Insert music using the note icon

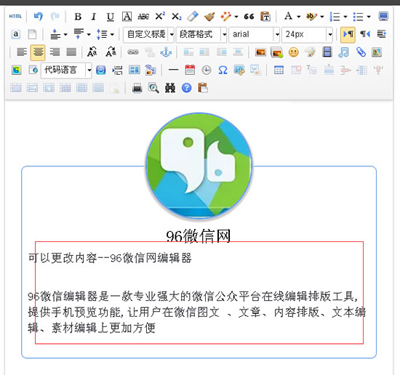pyautogui.click(x=344, y=52)
